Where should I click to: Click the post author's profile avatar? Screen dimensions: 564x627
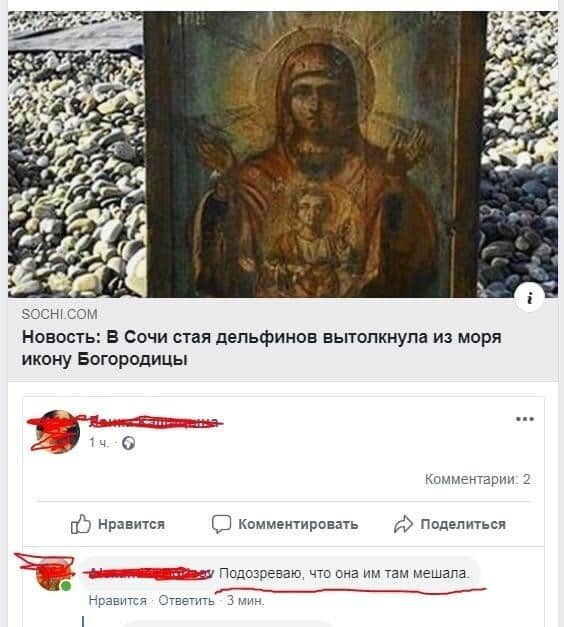(57, 432)
